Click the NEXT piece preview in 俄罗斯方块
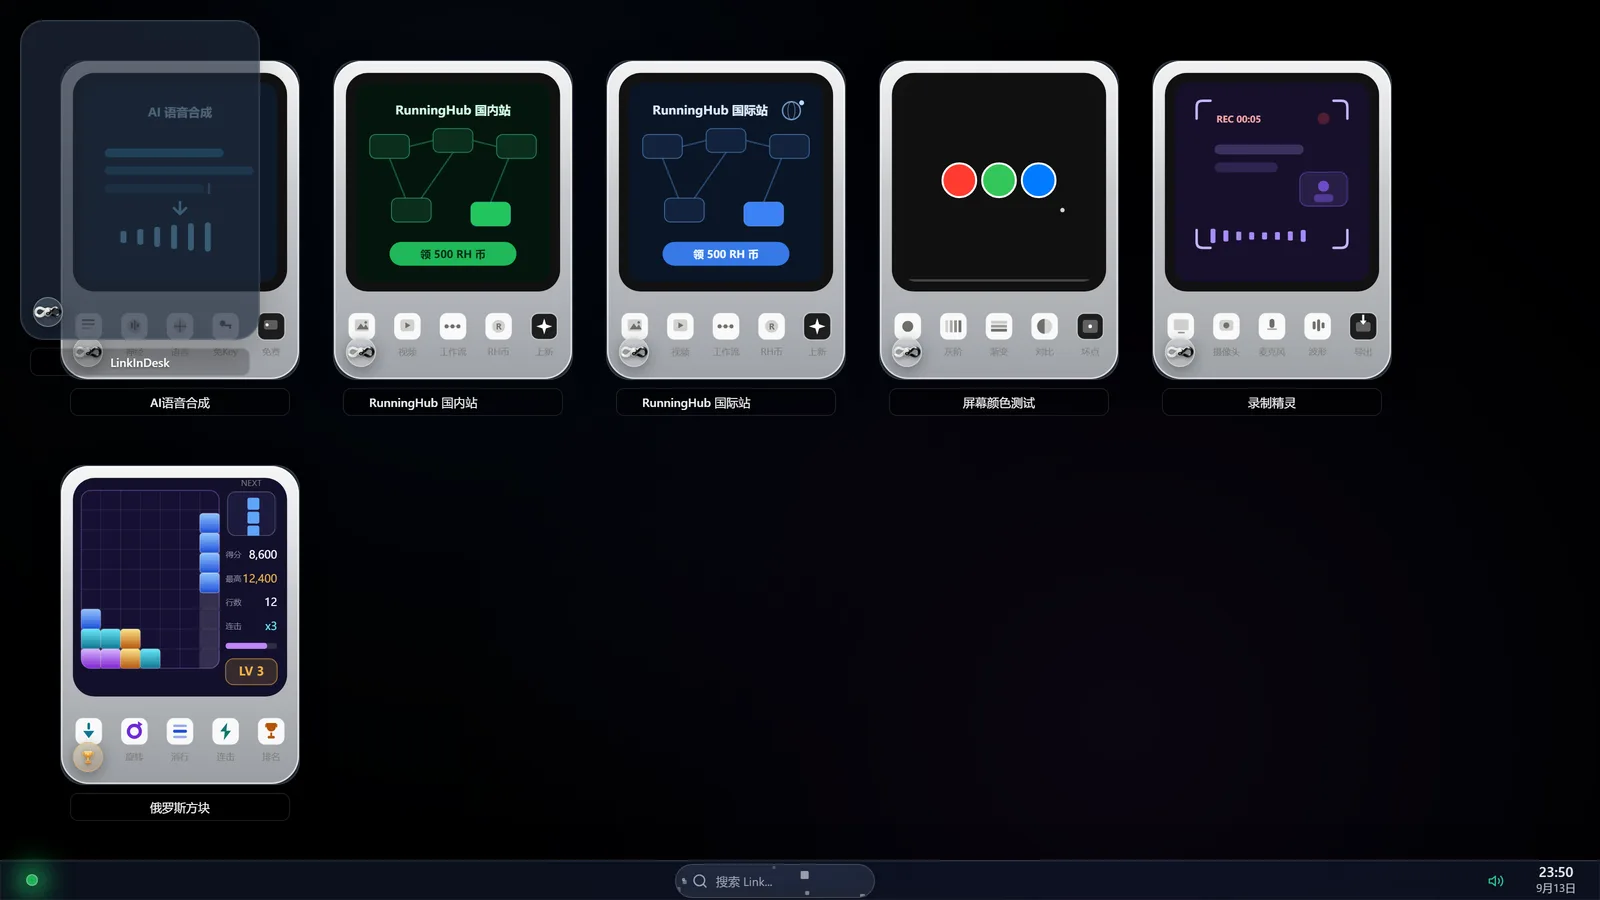The width and height of the screenshot is (1600, 900). (251, 514)
